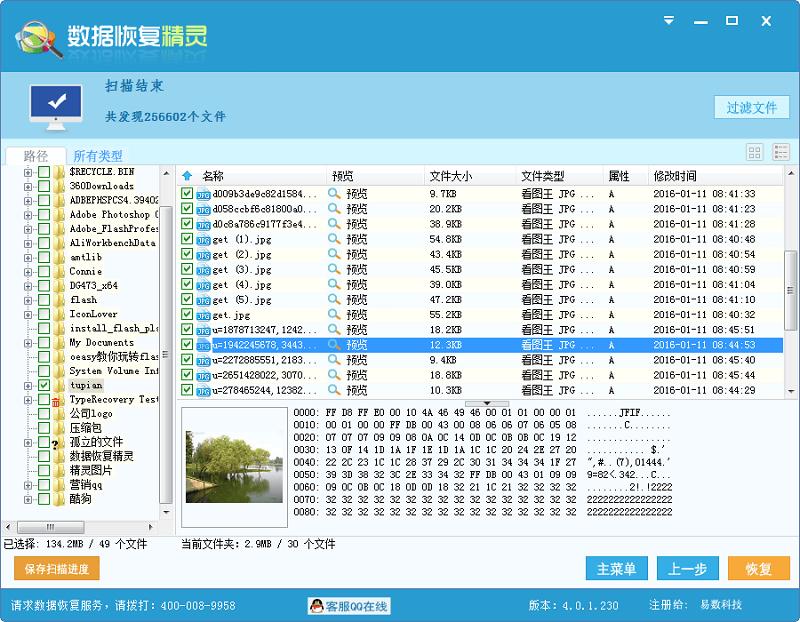
Task: Uncheck the tupian folder checkbox
Action: pyautogui.click(x=46, y=386)
